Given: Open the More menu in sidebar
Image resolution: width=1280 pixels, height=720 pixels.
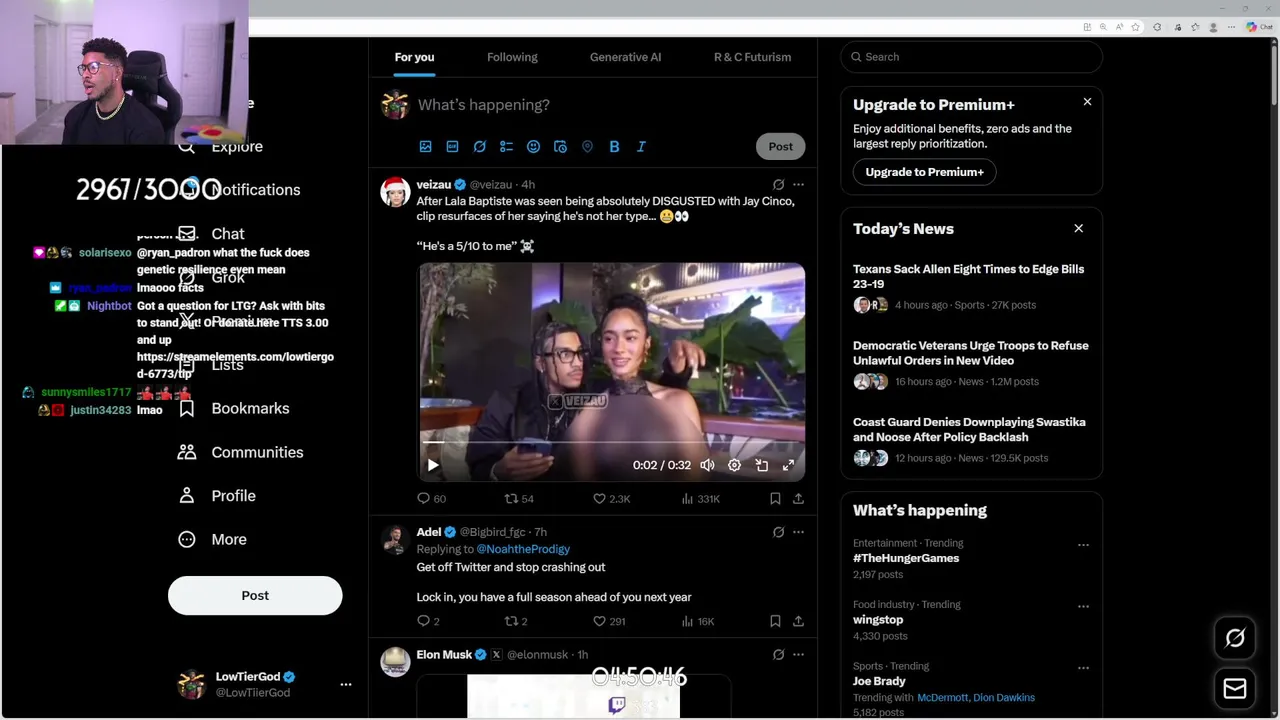Looking at the screenshot, I should [x=212, y=540].
